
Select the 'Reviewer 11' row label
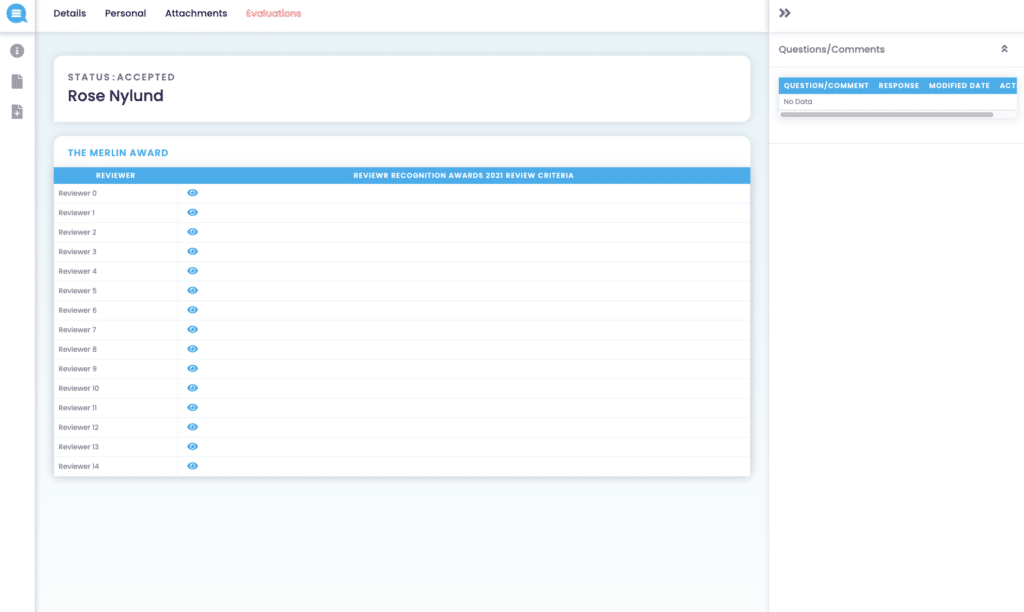point(78,408)
